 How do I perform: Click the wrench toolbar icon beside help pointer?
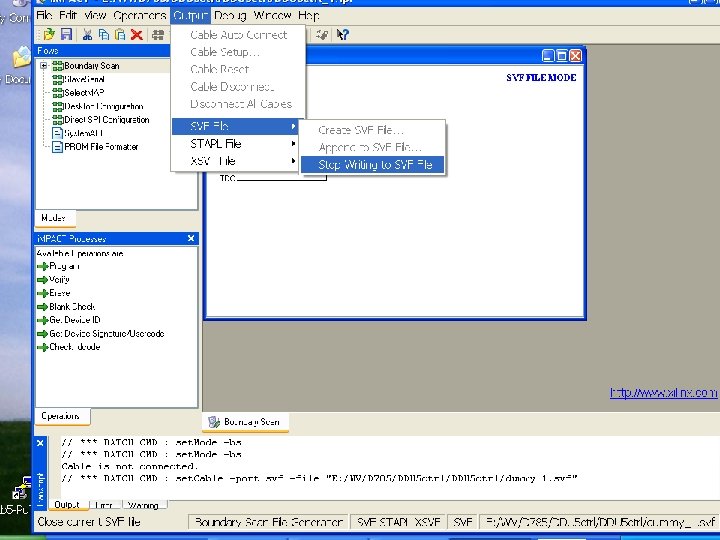322,34
